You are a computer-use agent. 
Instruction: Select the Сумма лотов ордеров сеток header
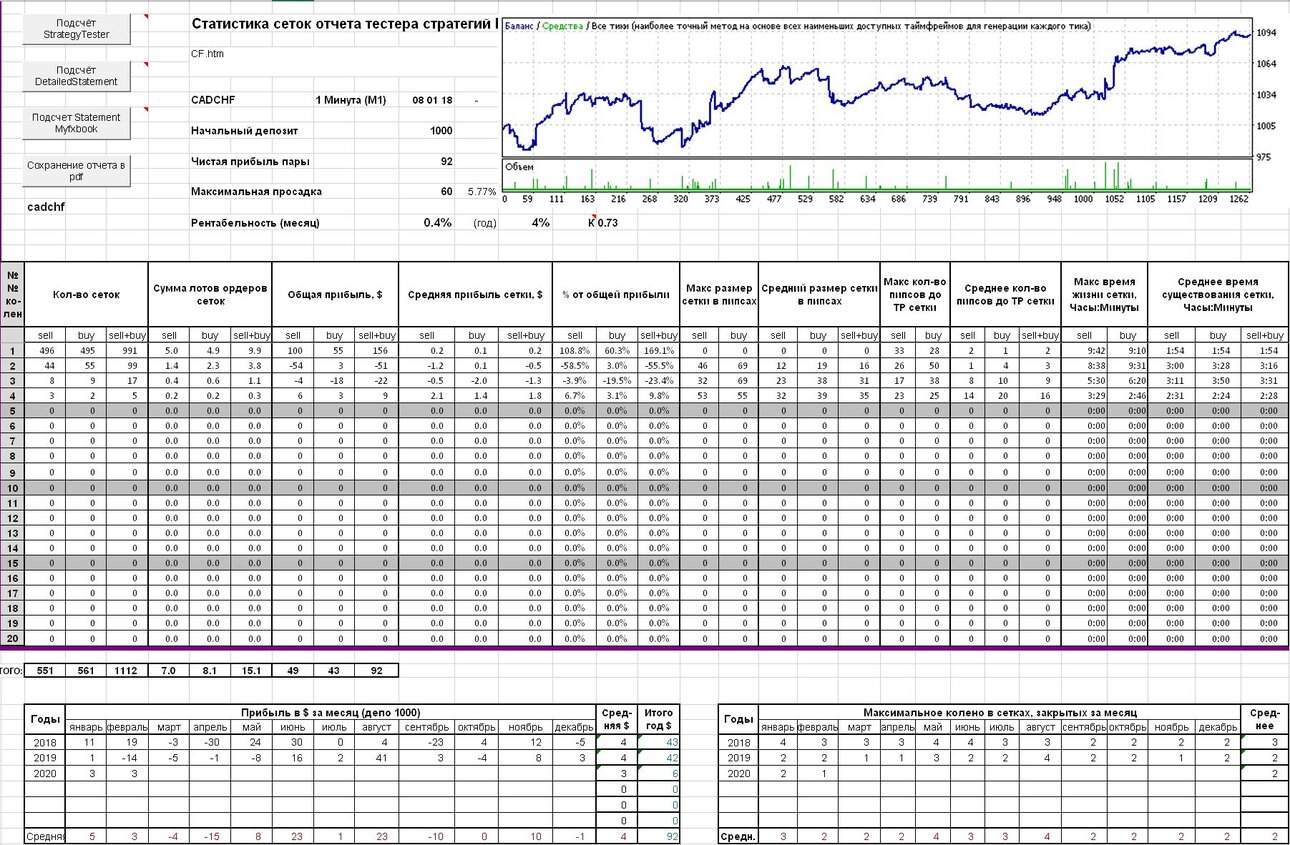[210, 295]
